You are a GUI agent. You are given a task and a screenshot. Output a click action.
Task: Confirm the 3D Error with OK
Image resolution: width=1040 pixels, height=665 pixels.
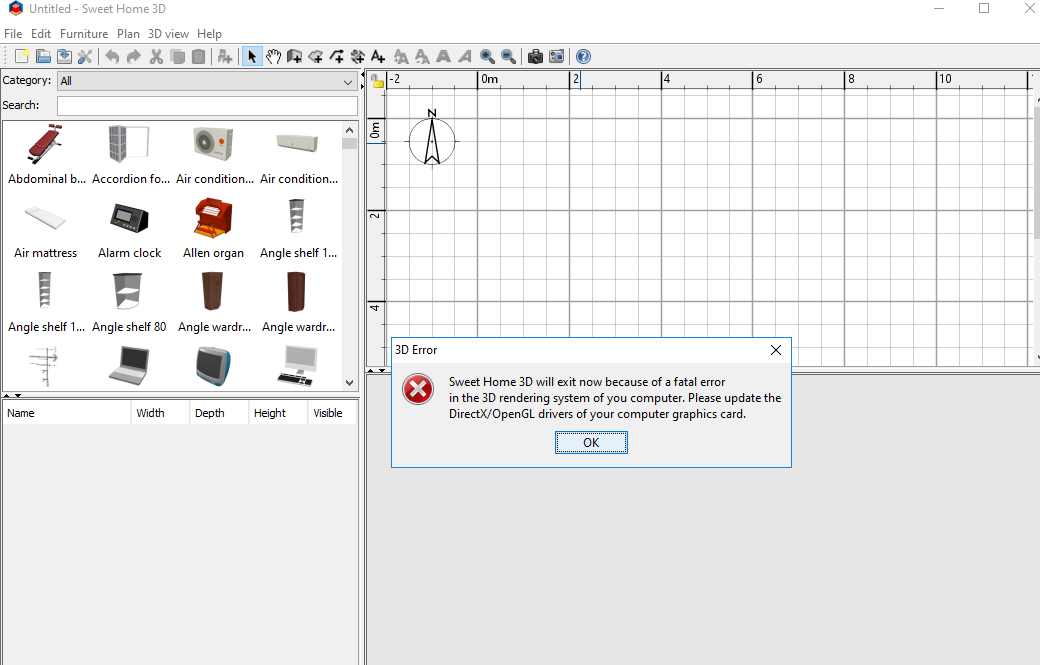coord(591,443)
